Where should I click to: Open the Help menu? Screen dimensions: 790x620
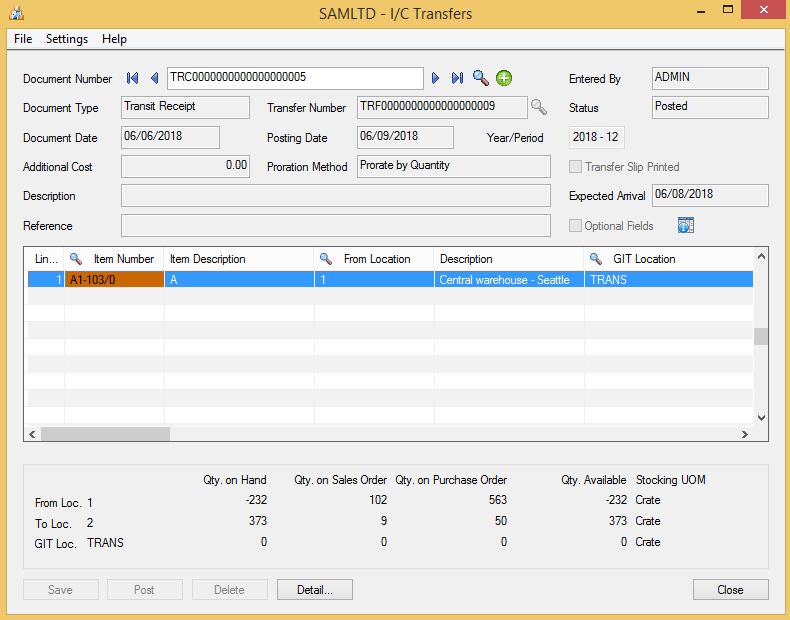coord(114,39)
